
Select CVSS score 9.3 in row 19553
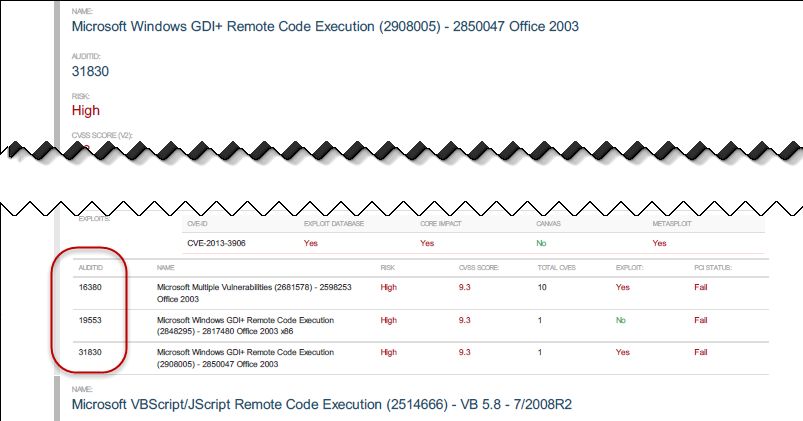(x=464, y=320)
